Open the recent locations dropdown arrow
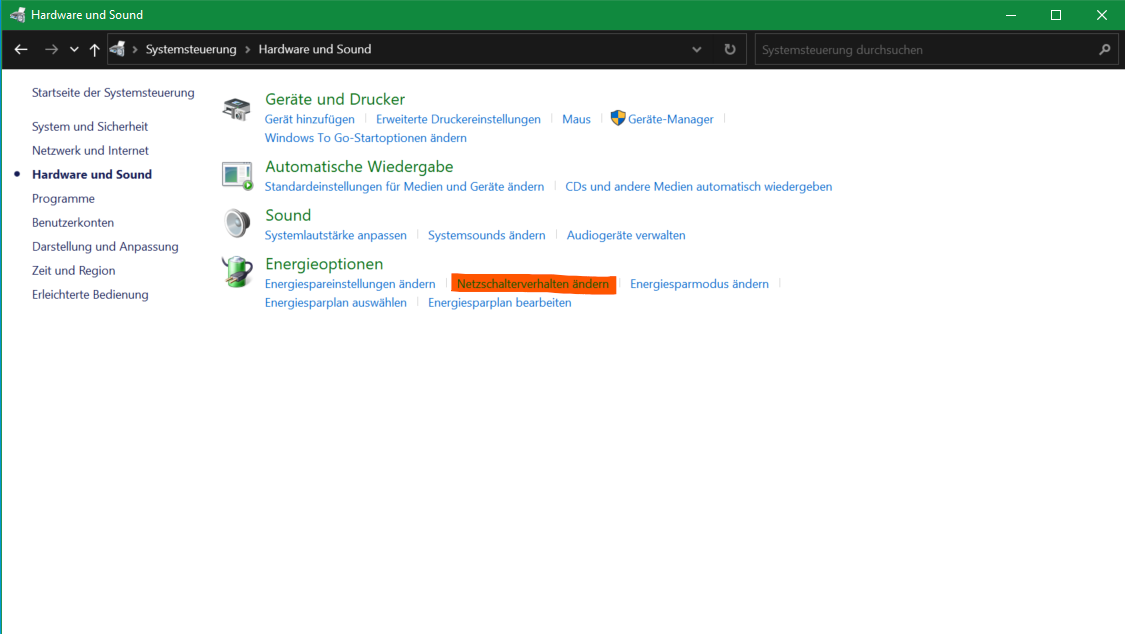Screen dimensions: 1125x634 click(74, 49)
